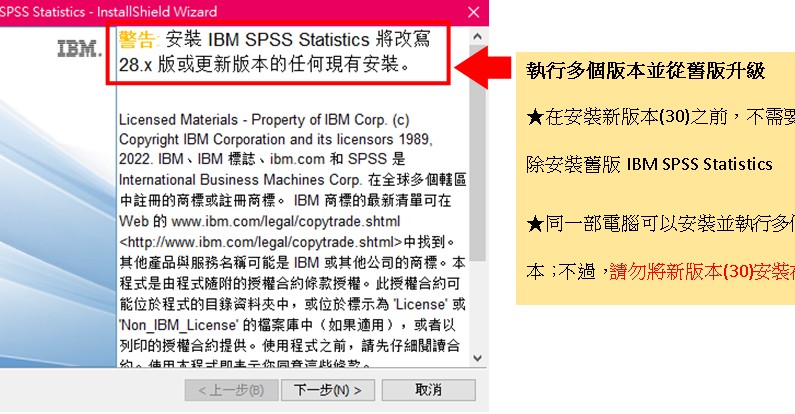Click the 警告 warning text line
795x414 pixels.
click(x=274, y=40)
